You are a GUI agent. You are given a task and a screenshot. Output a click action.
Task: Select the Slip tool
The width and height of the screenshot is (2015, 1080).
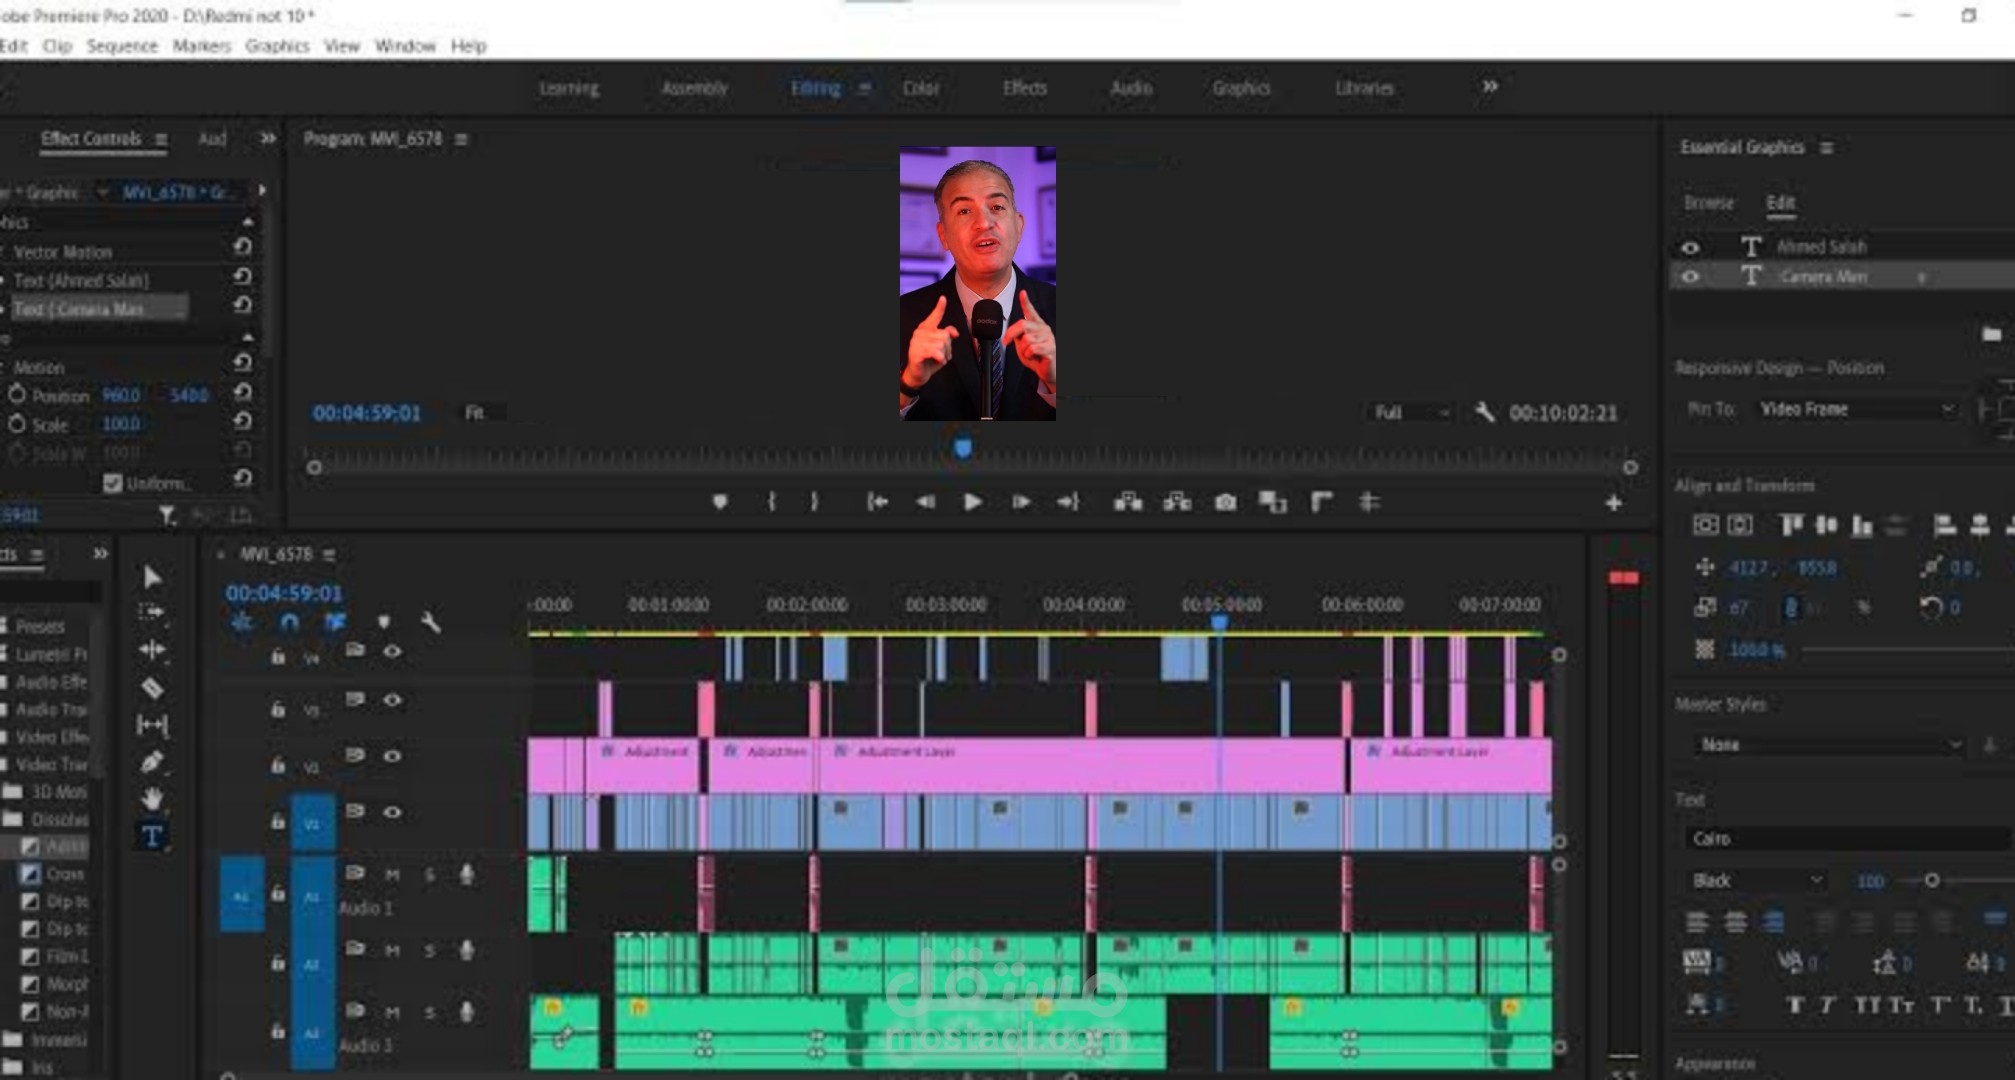pos(152,725)
